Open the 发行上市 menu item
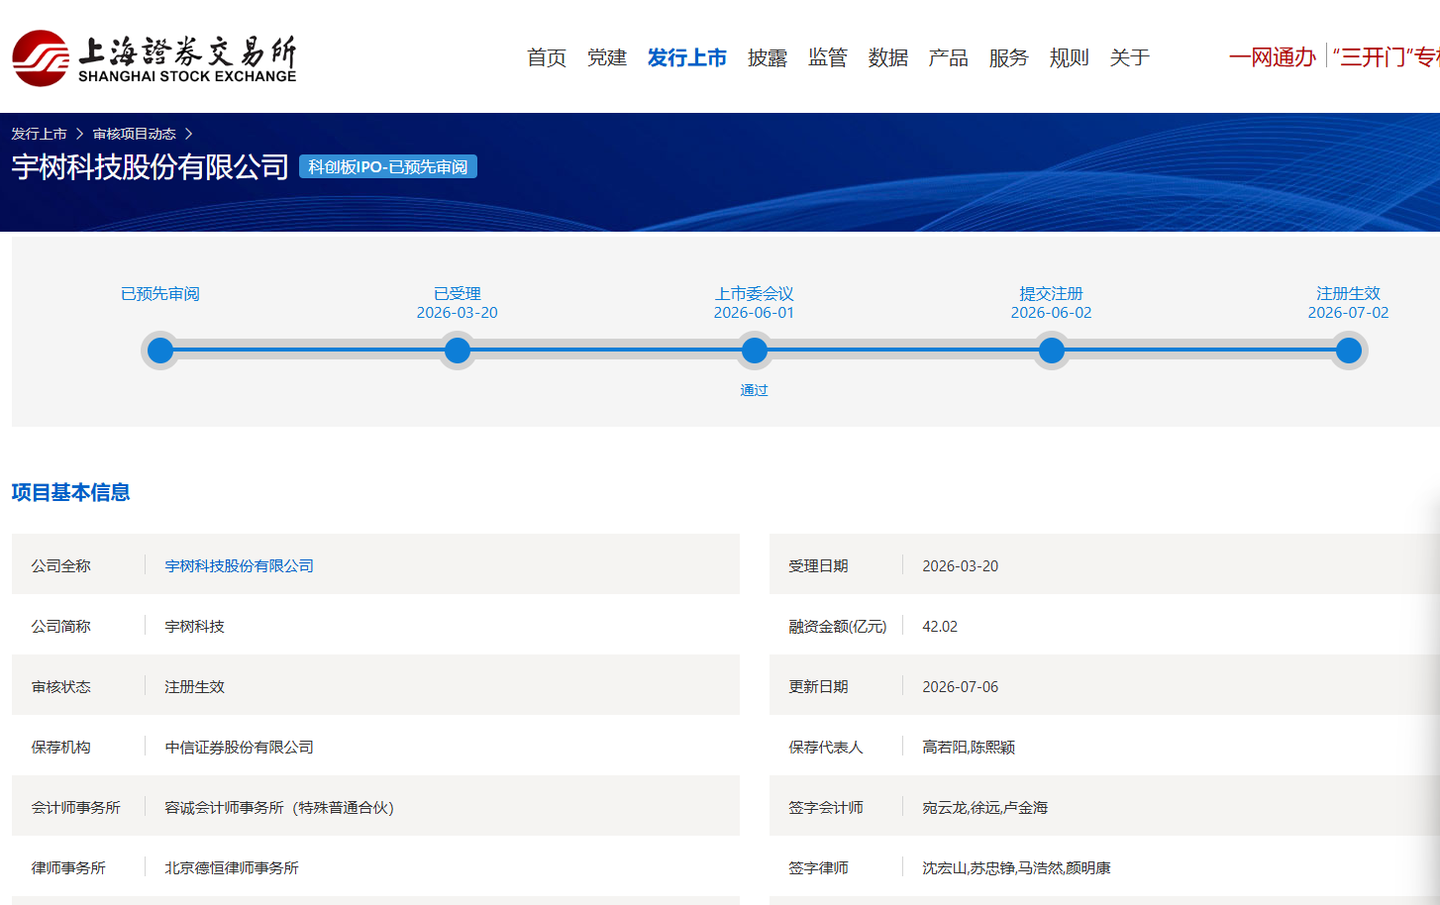This screenshot has height=905, width=1440. click(687, 58)
